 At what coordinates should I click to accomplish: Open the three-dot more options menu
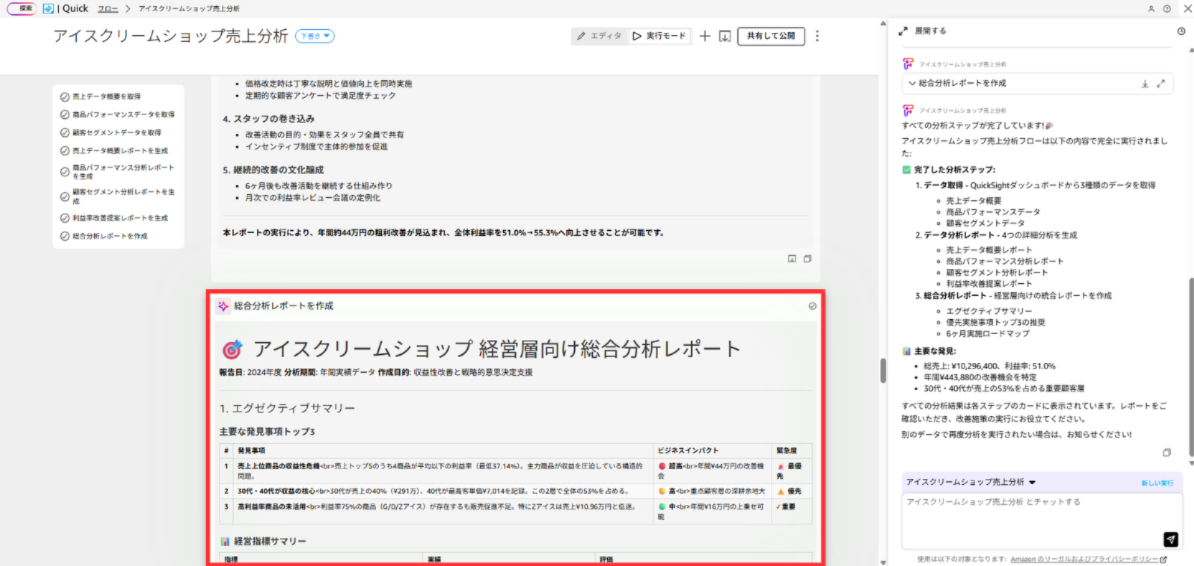click(x=817, y=36)
